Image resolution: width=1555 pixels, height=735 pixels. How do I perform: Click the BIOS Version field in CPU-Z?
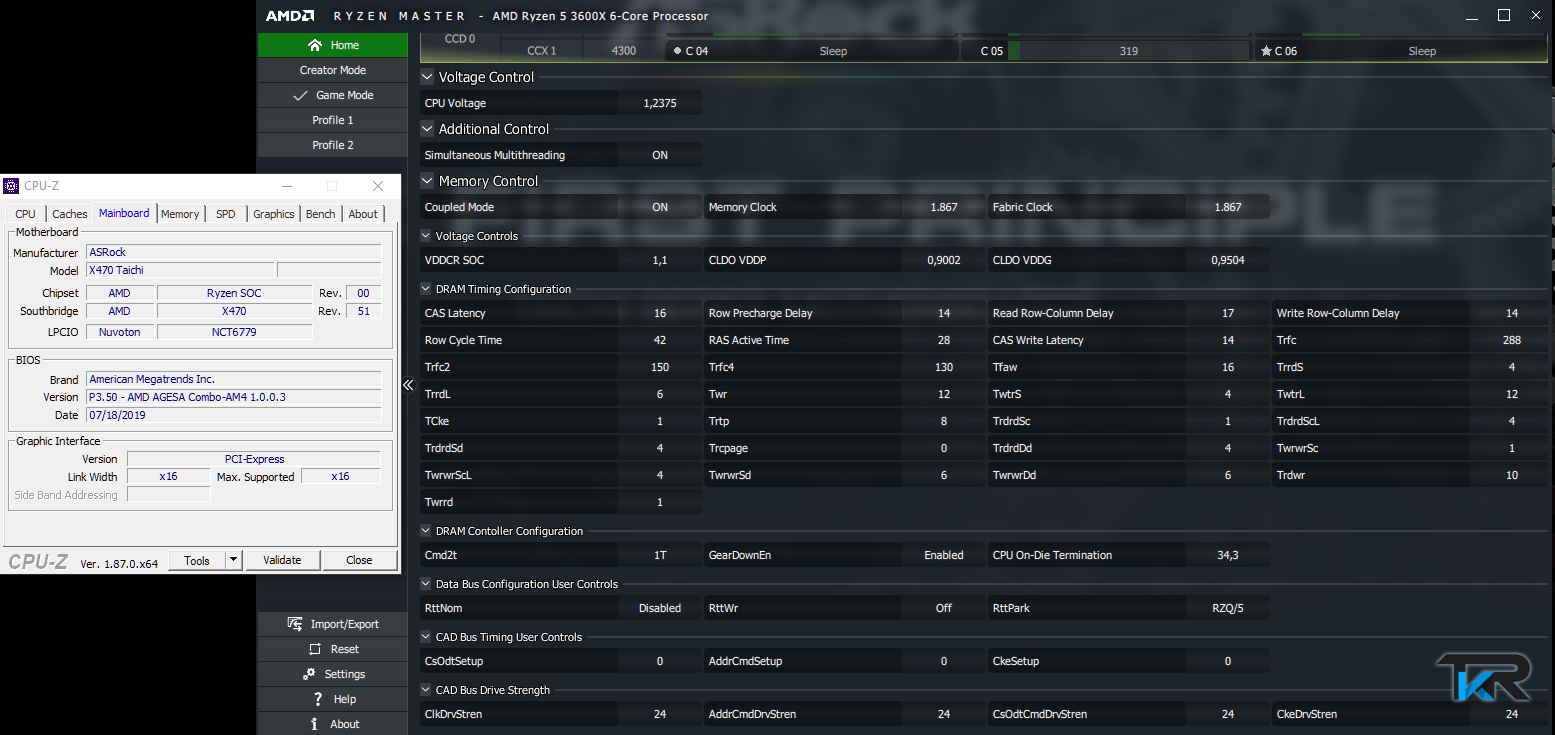point(233,397)
